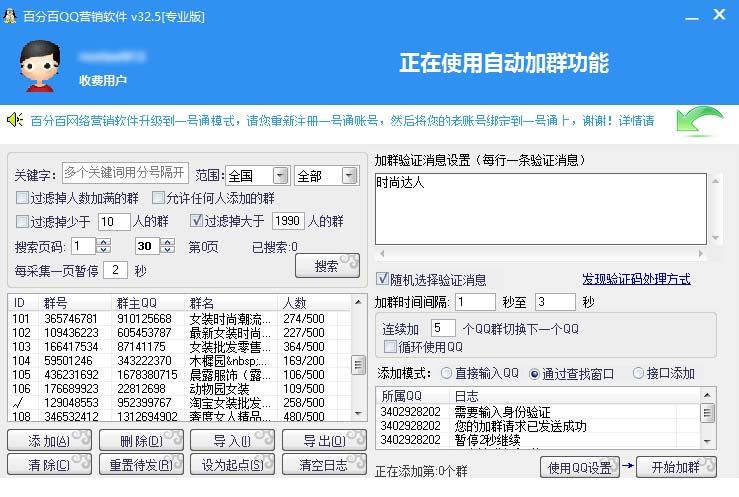739x497 pixels.
Task: Minimize the QQ marketing software window
Action: (692, 17)
